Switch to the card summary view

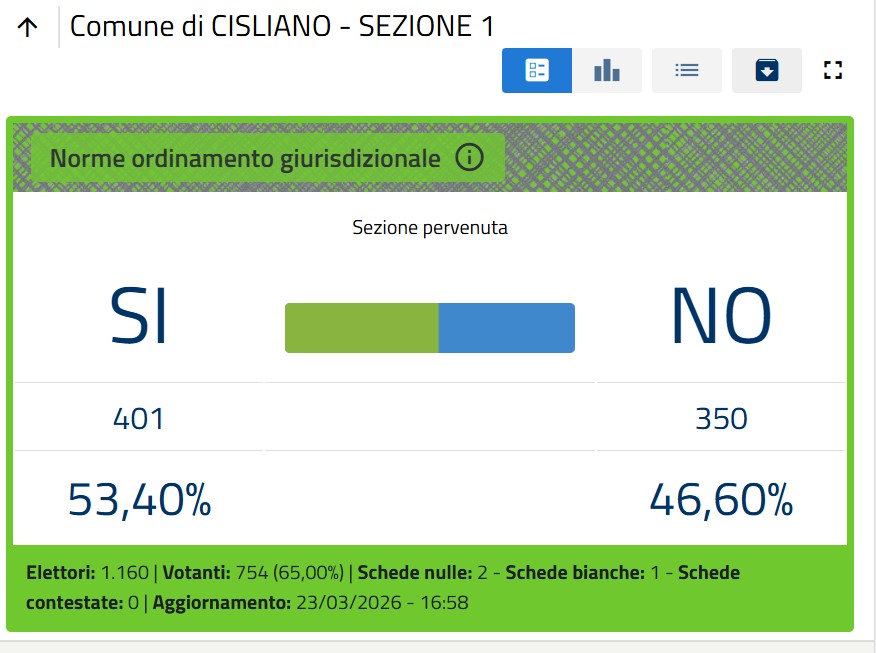537,70
